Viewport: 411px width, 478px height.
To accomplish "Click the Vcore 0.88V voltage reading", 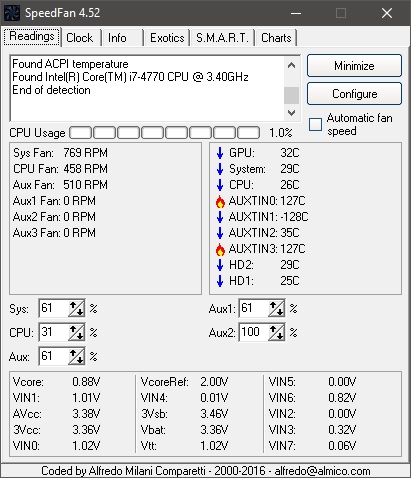I will tap(56, 382).
